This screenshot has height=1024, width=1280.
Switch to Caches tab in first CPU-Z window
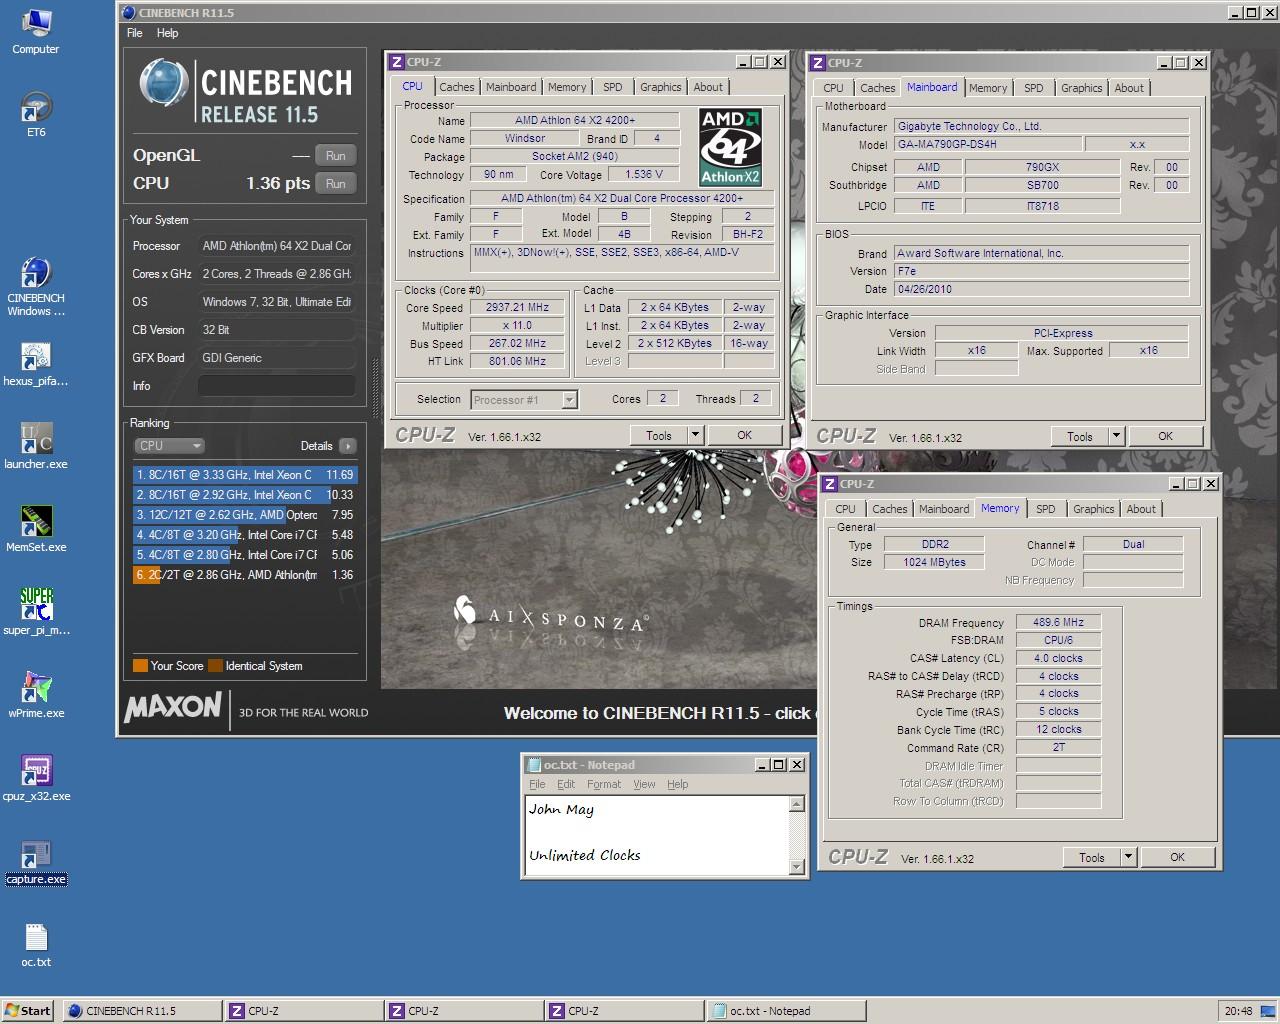(x=457, y=88)
